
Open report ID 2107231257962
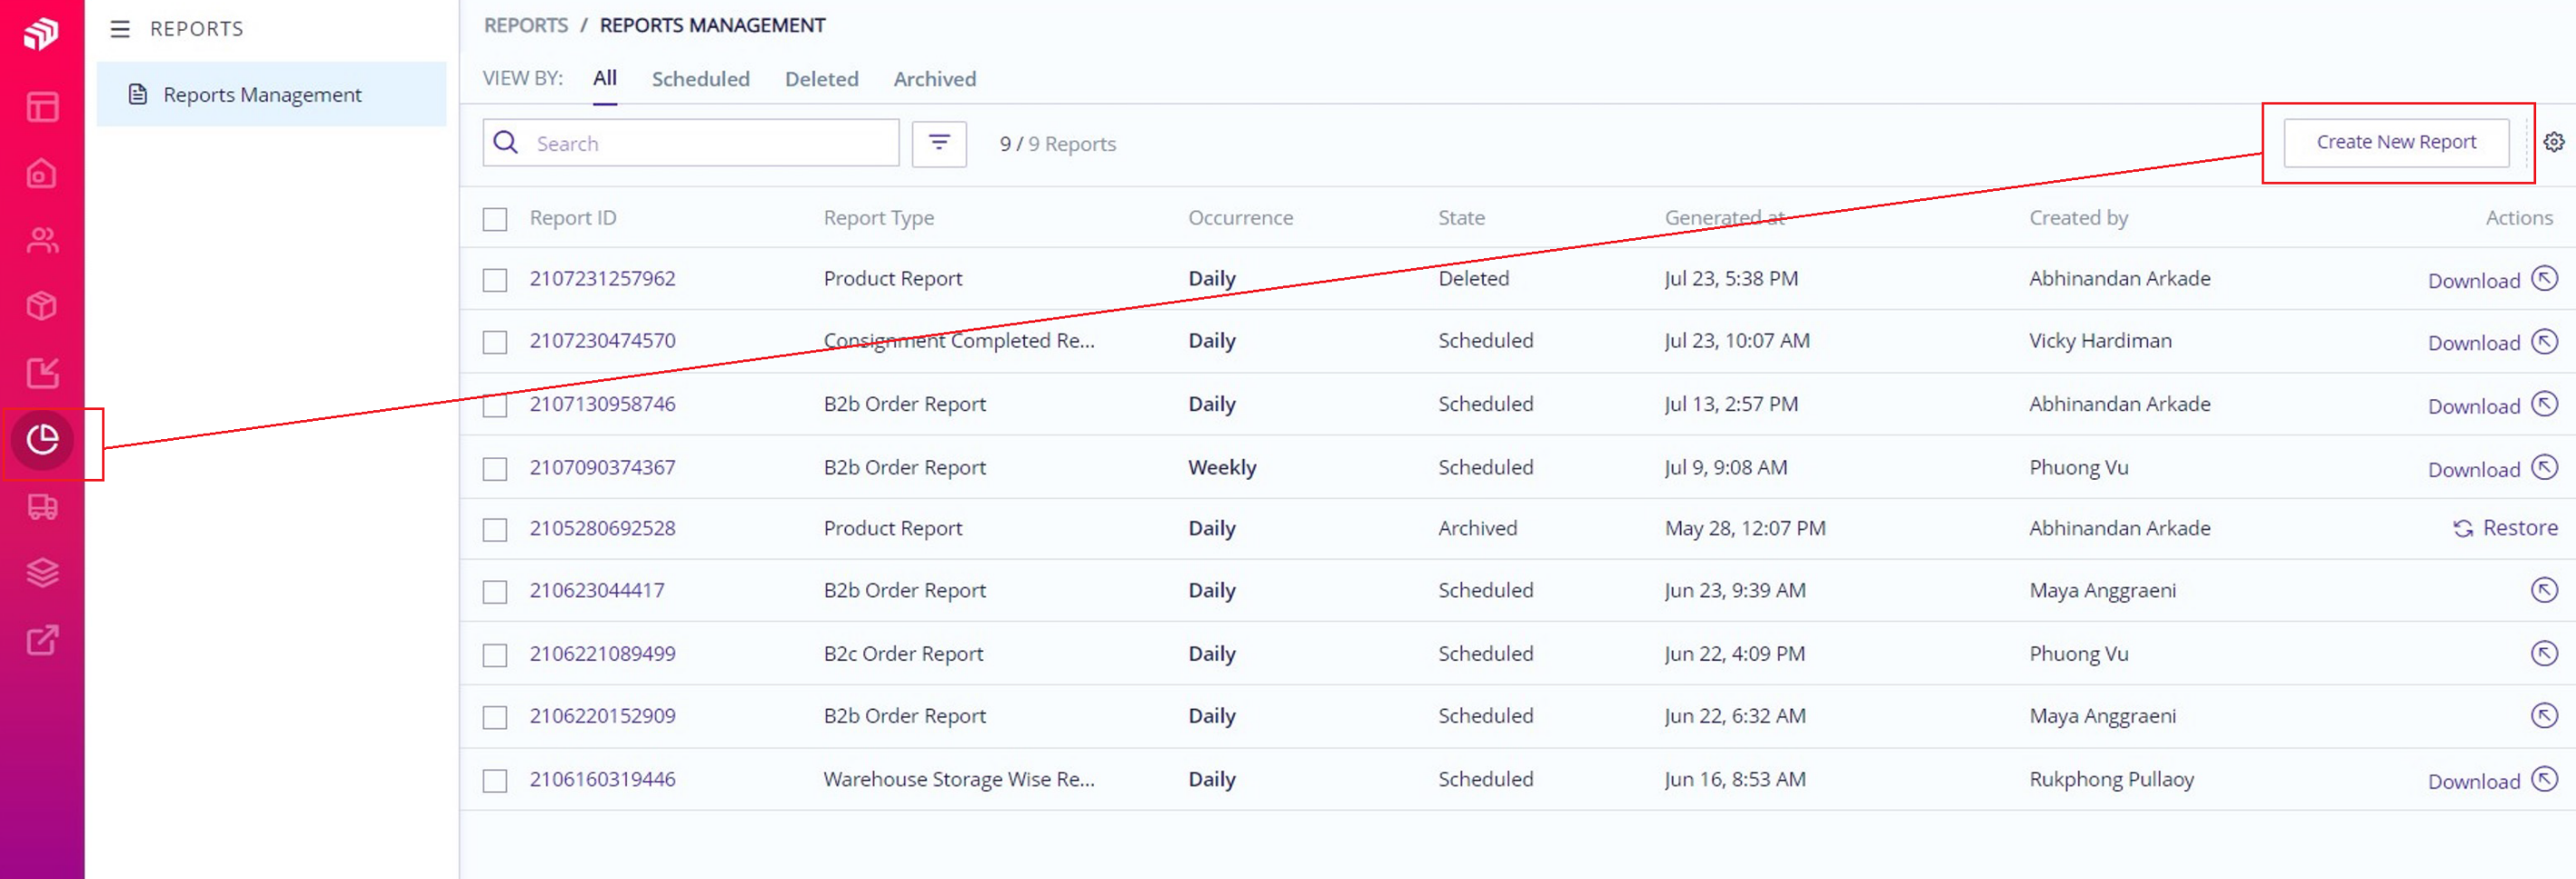point(602,278)
